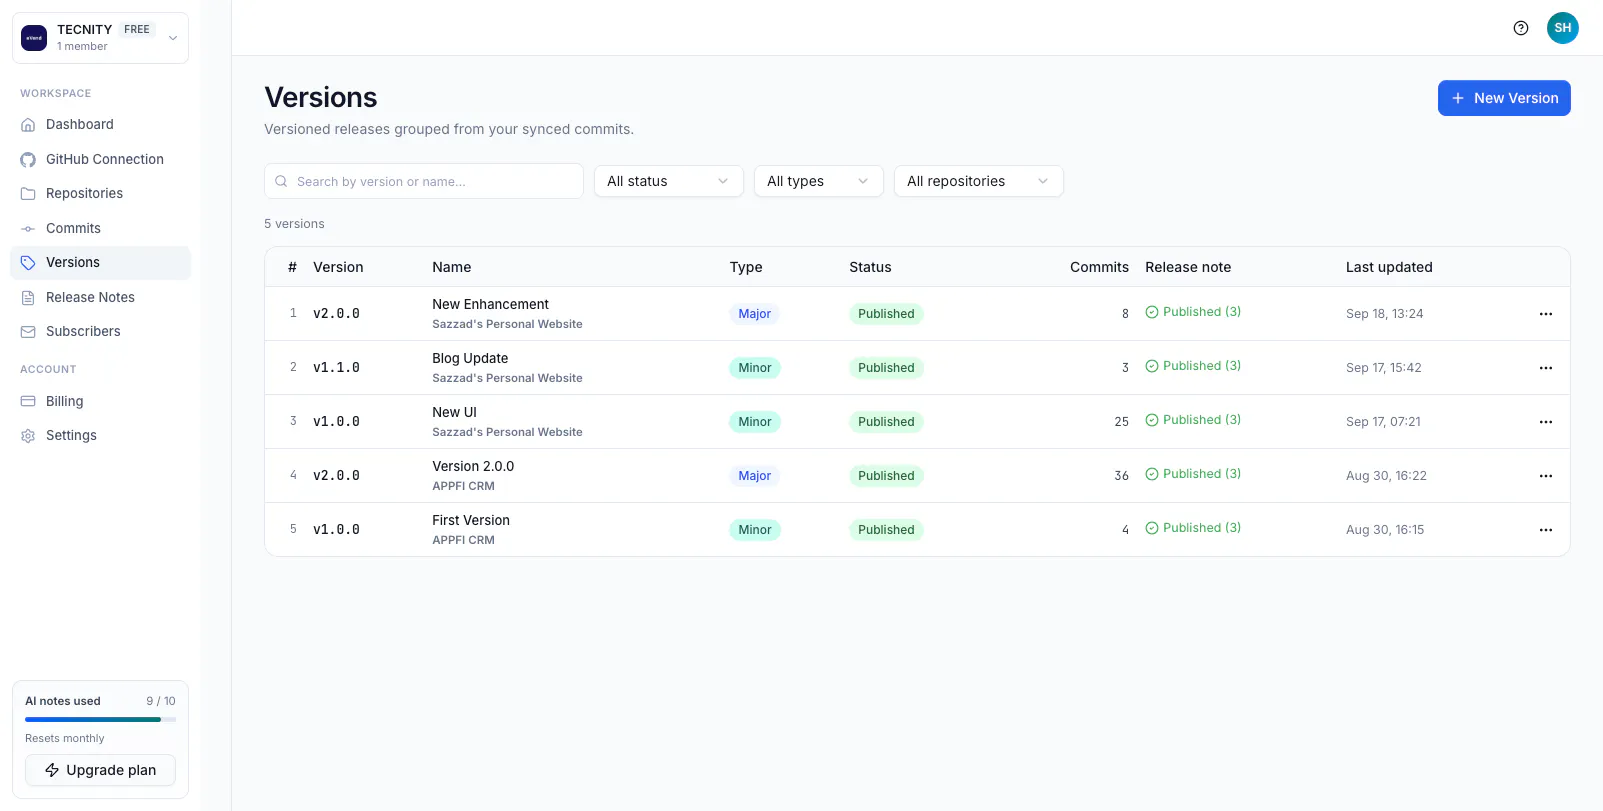Viewport: 1603px width, 811px height.
Task: Click the GitHub logo icon in sidebar
Action: coord(28,160)
